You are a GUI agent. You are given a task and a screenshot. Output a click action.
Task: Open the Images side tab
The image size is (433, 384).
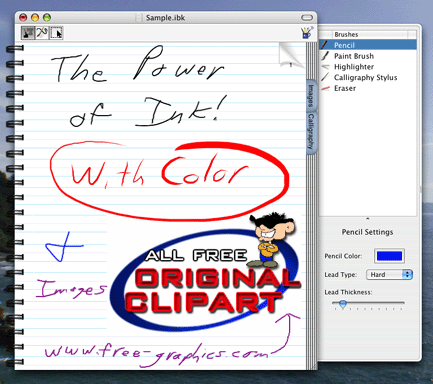click(x=311, y=96)
